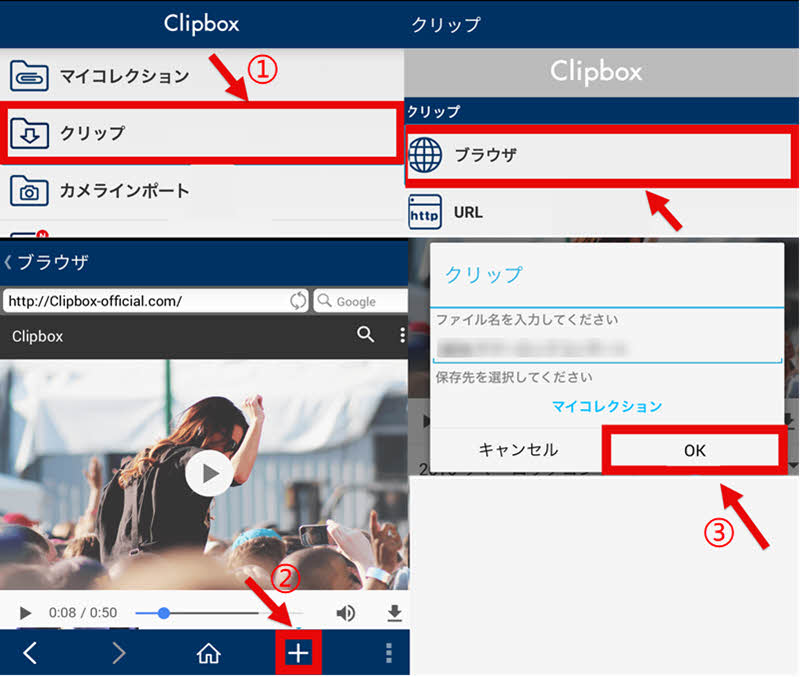
Task: Select the http icon beside URL
Action: pos(425,212)
